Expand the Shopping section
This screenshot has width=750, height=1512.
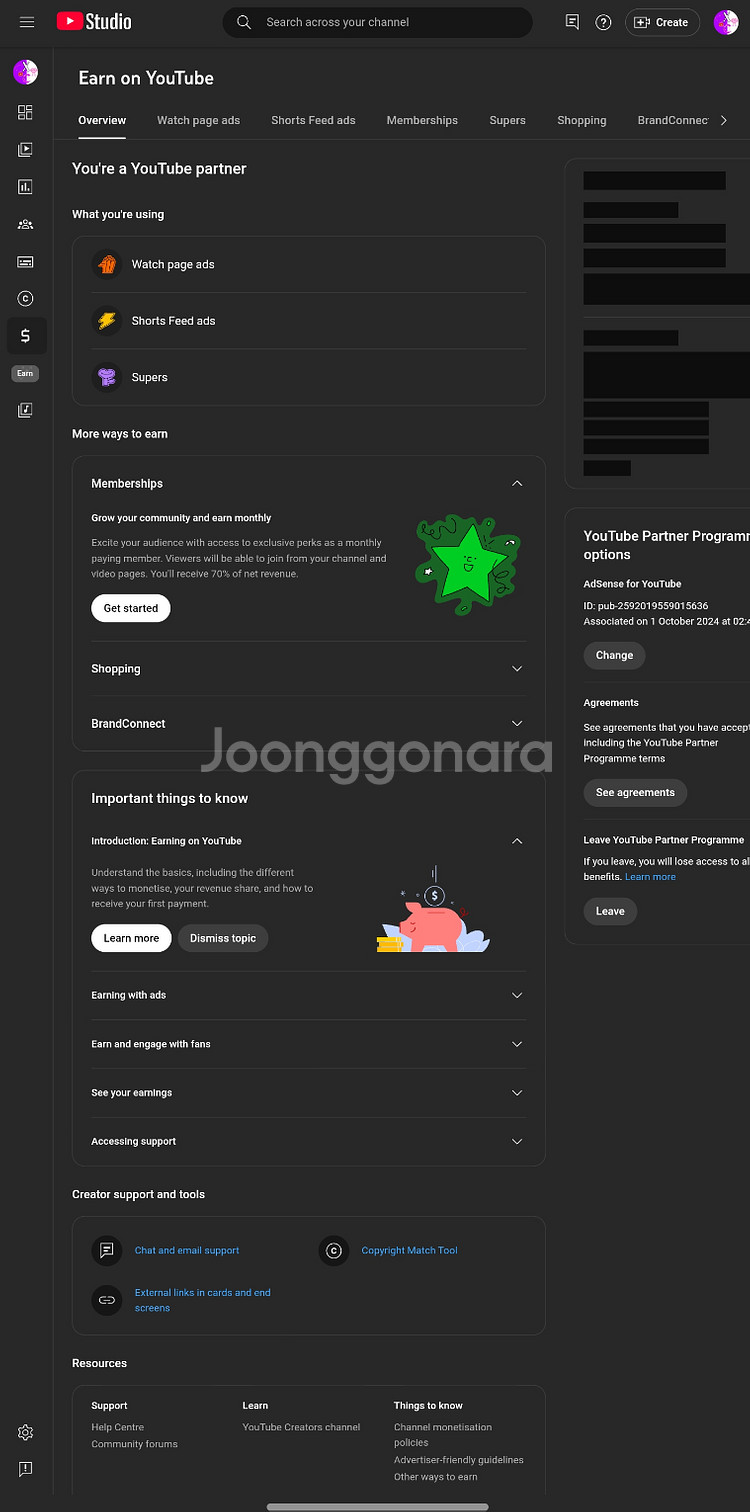[x=517, y=669]
